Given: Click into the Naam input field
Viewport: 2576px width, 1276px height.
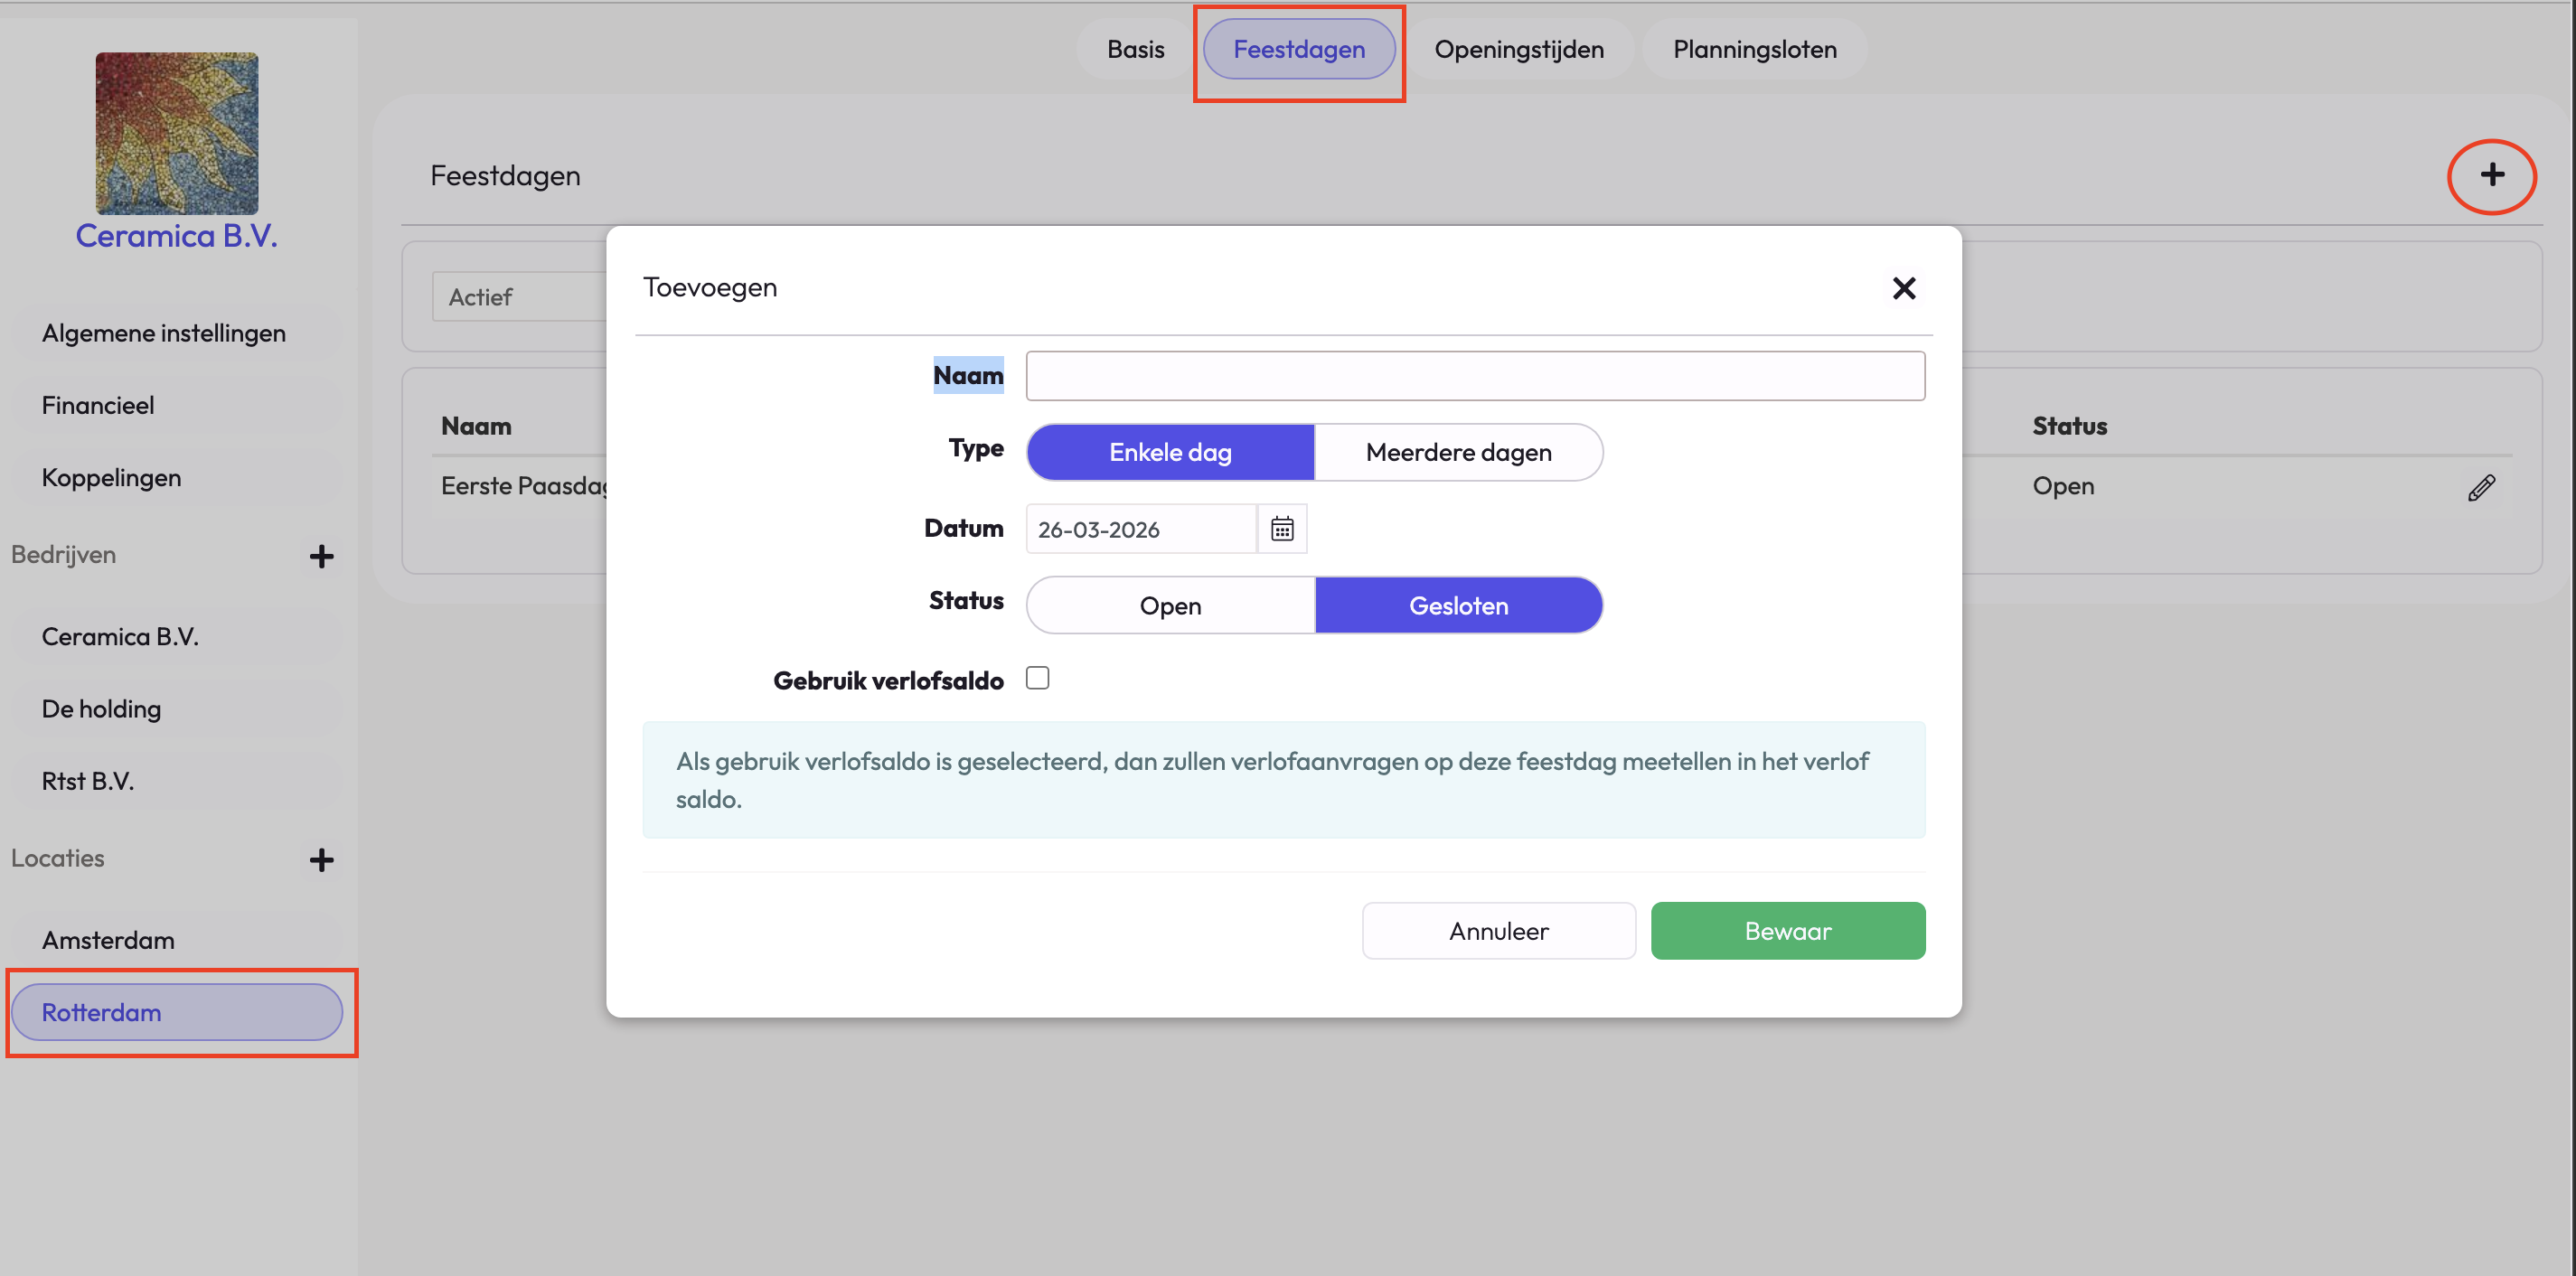Looking at the screenshot, I should tap(1475, 375).
